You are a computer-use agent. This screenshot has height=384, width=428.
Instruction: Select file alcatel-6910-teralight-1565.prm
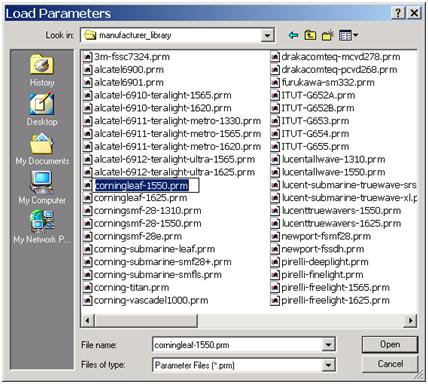(x=163, y=95)
